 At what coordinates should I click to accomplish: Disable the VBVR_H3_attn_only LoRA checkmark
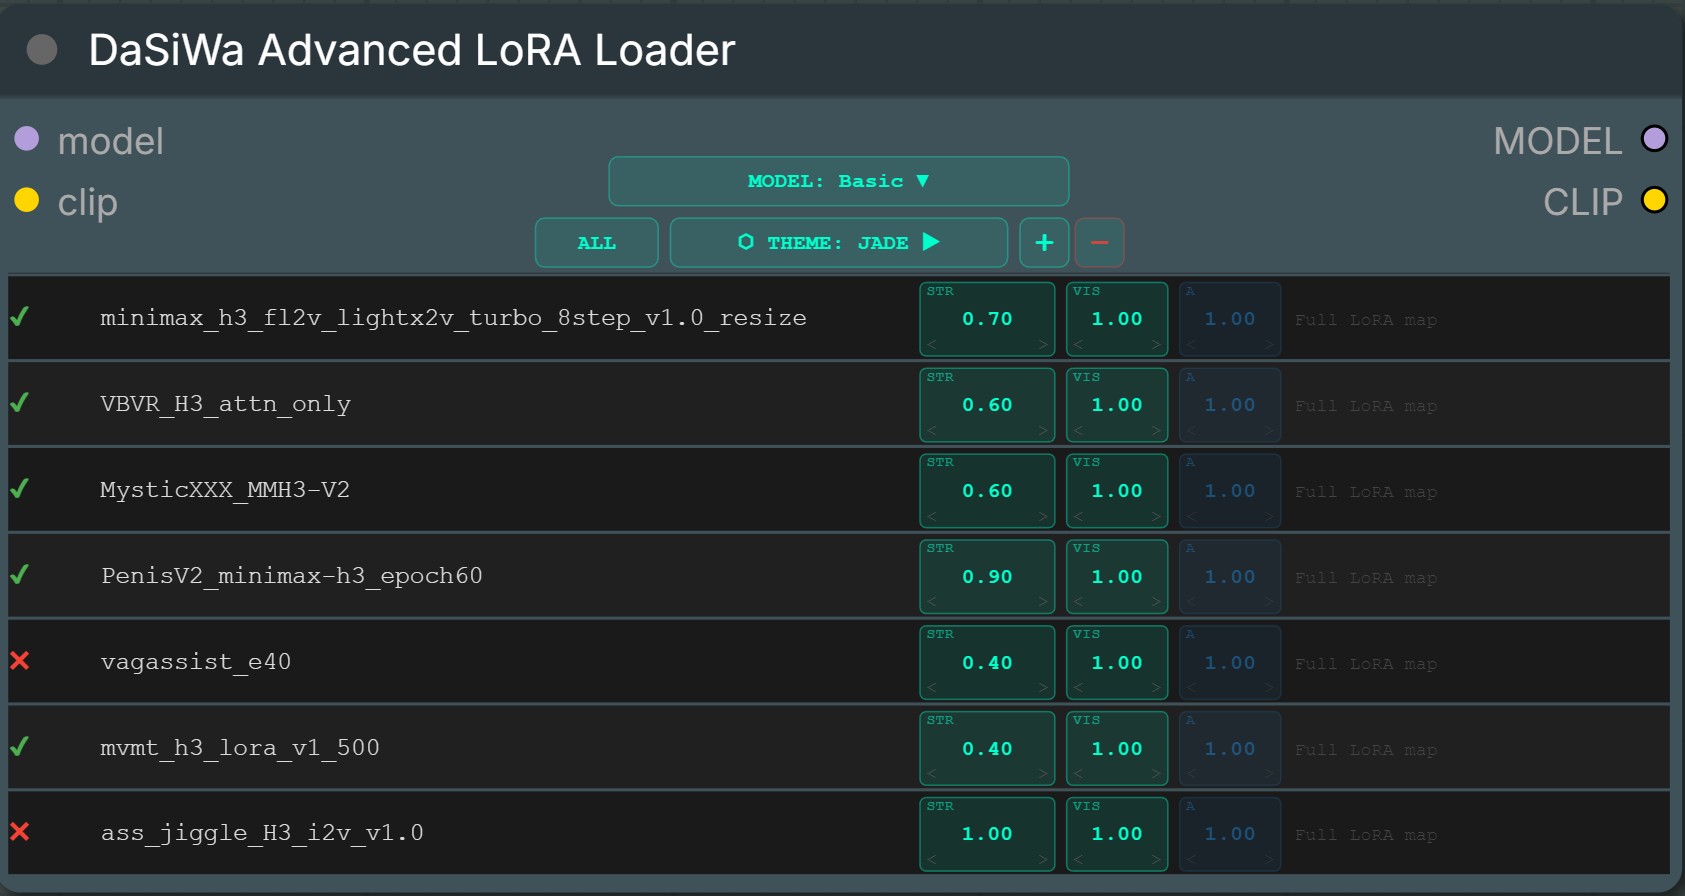coord(19,403)
